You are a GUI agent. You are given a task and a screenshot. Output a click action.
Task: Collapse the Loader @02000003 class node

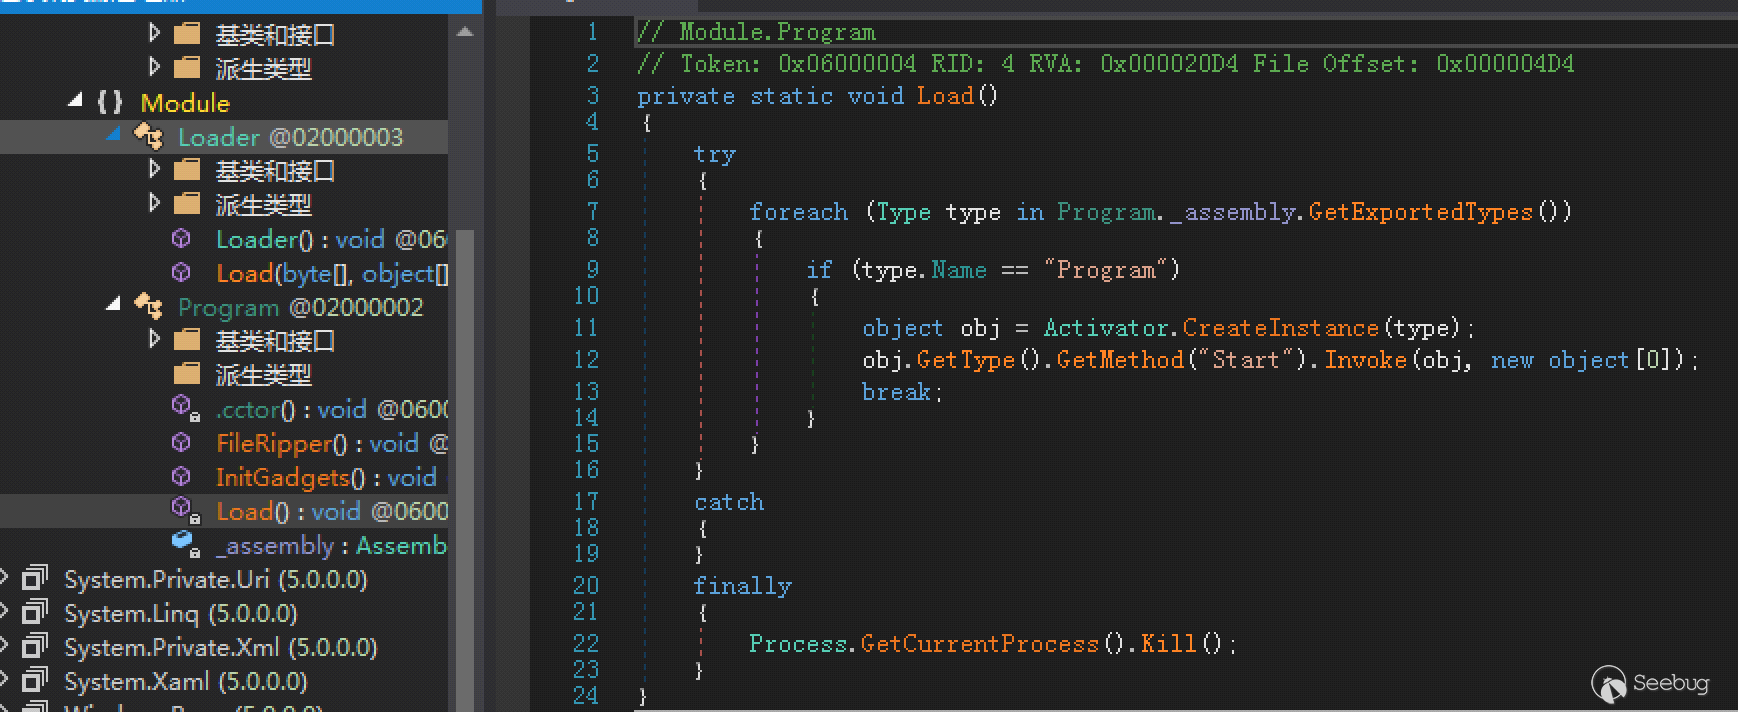pos(113,135)
